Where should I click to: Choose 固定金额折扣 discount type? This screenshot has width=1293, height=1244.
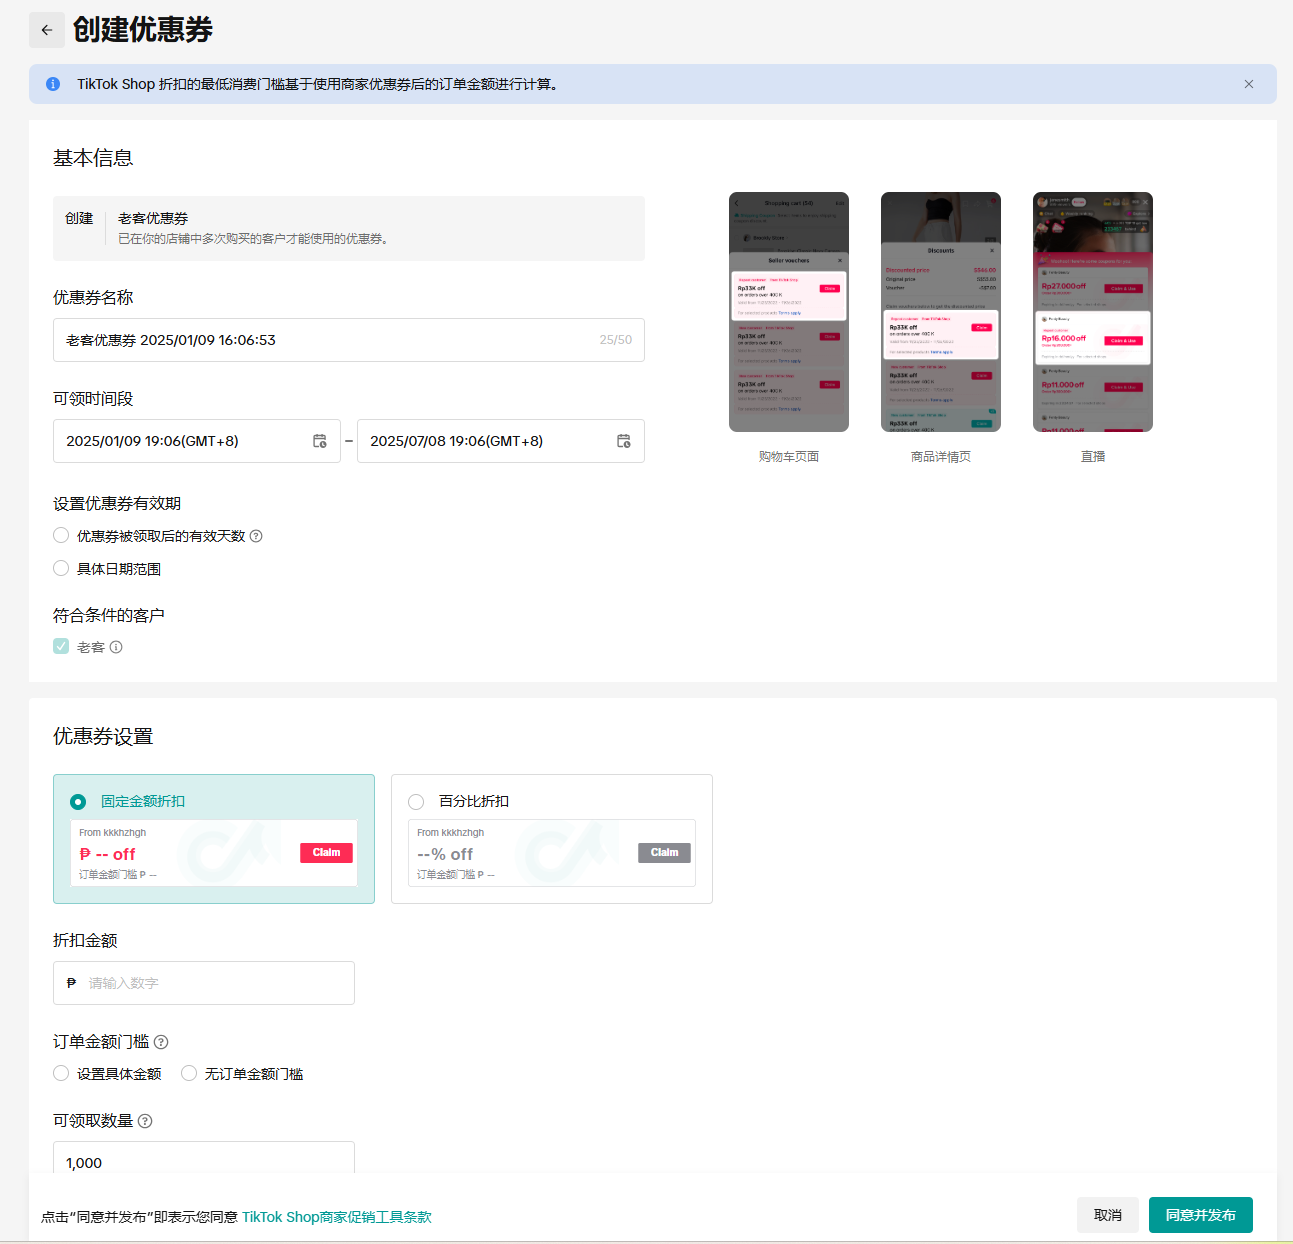pos(78,802)
